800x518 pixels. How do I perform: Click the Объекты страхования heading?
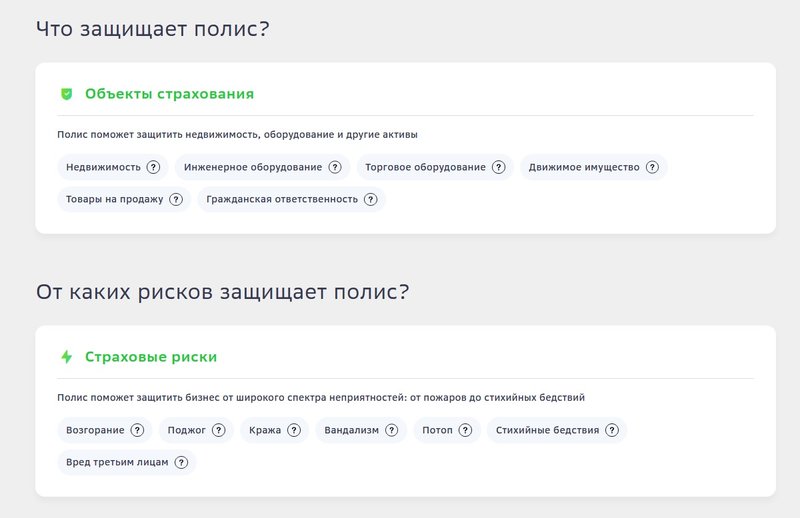tap(169, 94)
